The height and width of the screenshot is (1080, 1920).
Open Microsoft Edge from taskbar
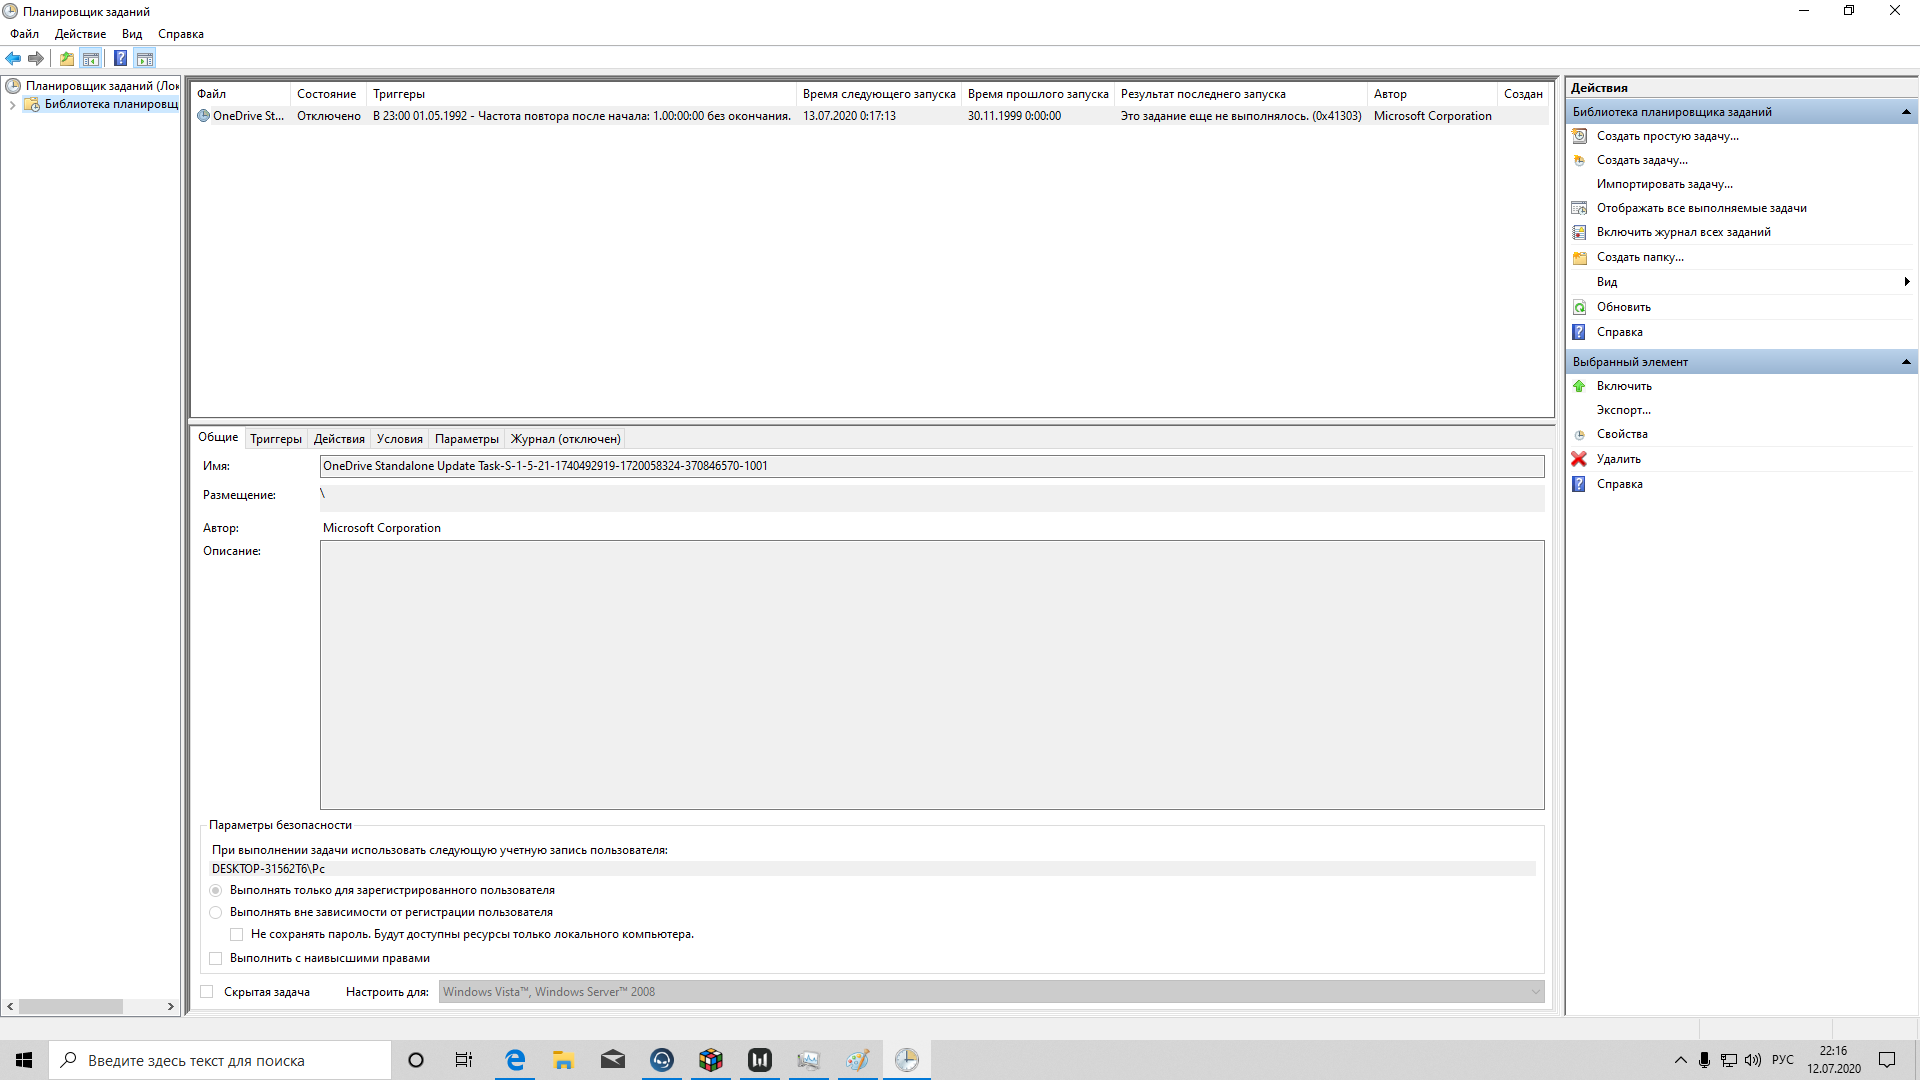[x=515, y=1060]
